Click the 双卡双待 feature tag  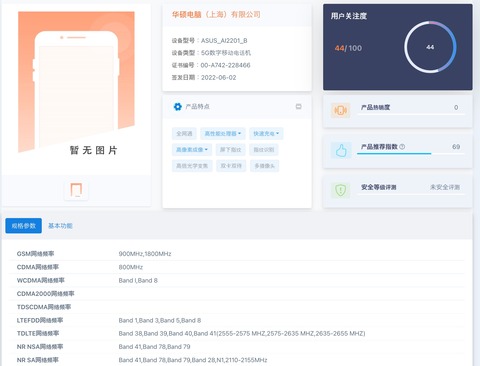231,166
